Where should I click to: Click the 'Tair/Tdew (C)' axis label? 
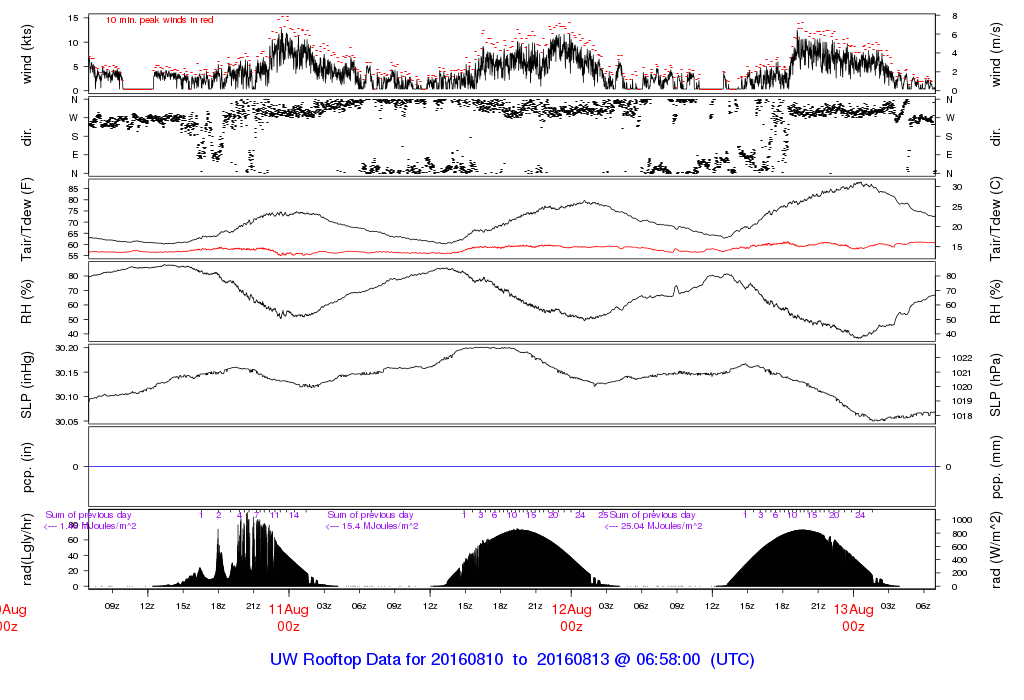[x=996, y=220]
